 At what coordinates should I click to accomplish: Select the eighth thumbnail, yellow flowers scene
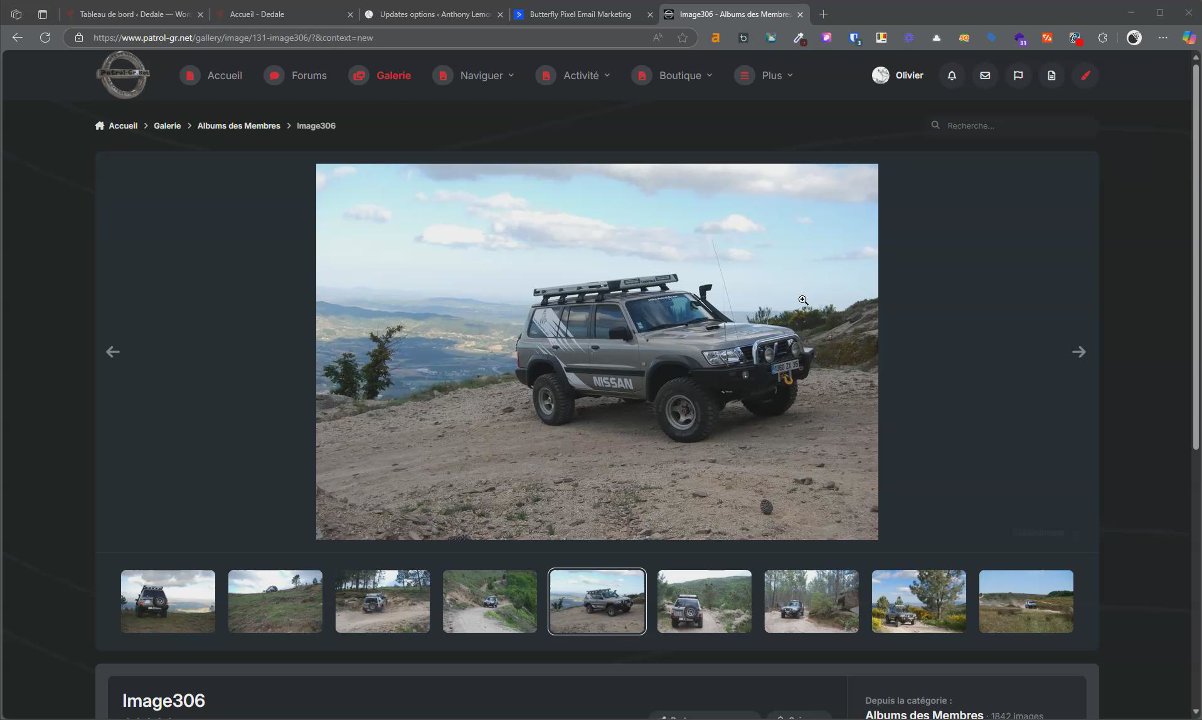(919, 601)
